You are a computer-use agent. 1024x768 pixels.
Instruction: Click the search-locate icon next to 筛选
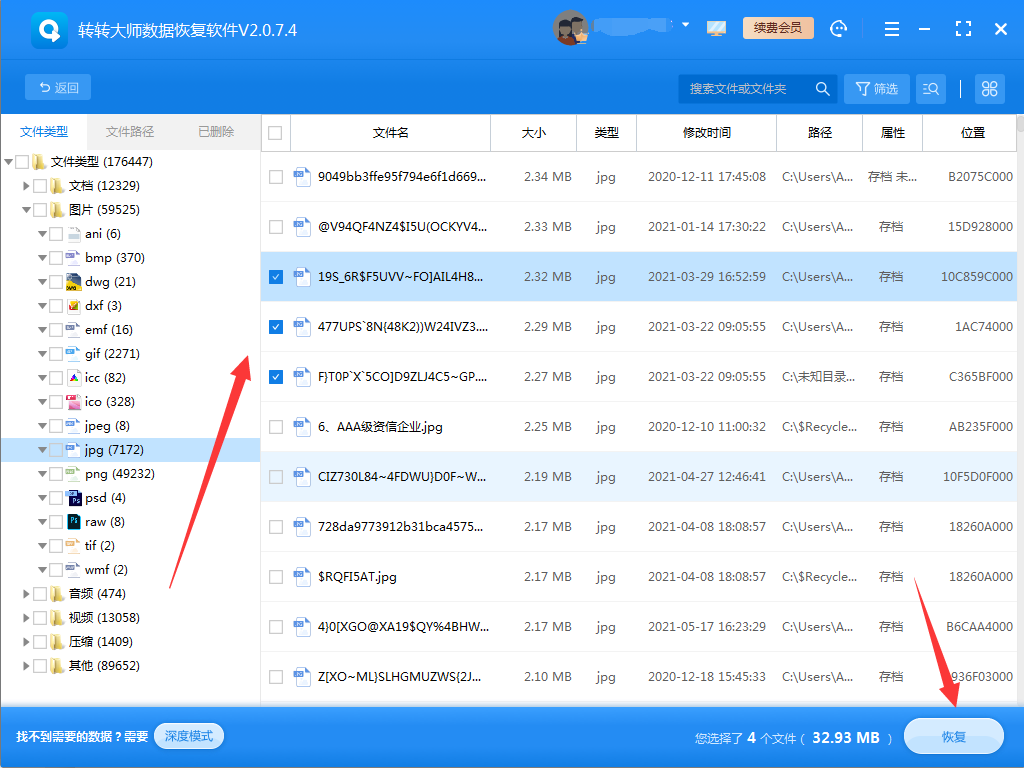pyautogui.click(x=930, y=88)
